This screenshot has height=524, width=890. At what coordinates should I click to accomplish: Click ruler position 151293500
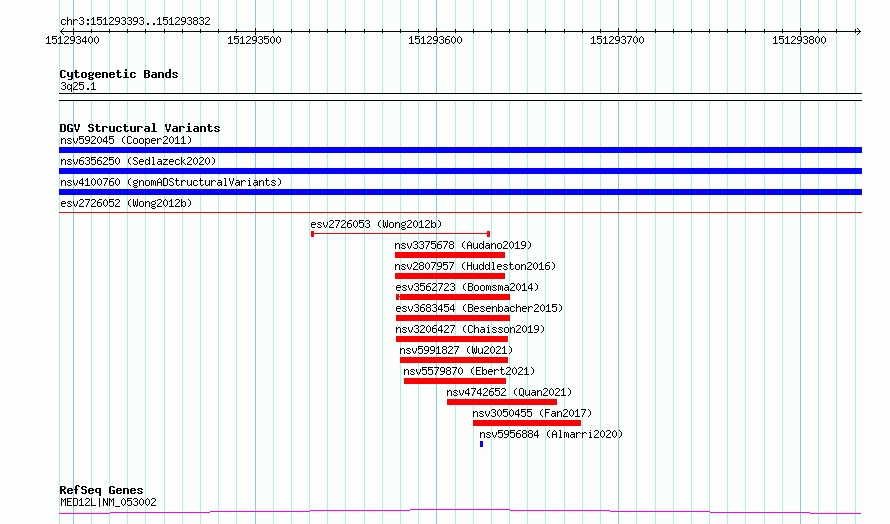[x=254, y=40]
